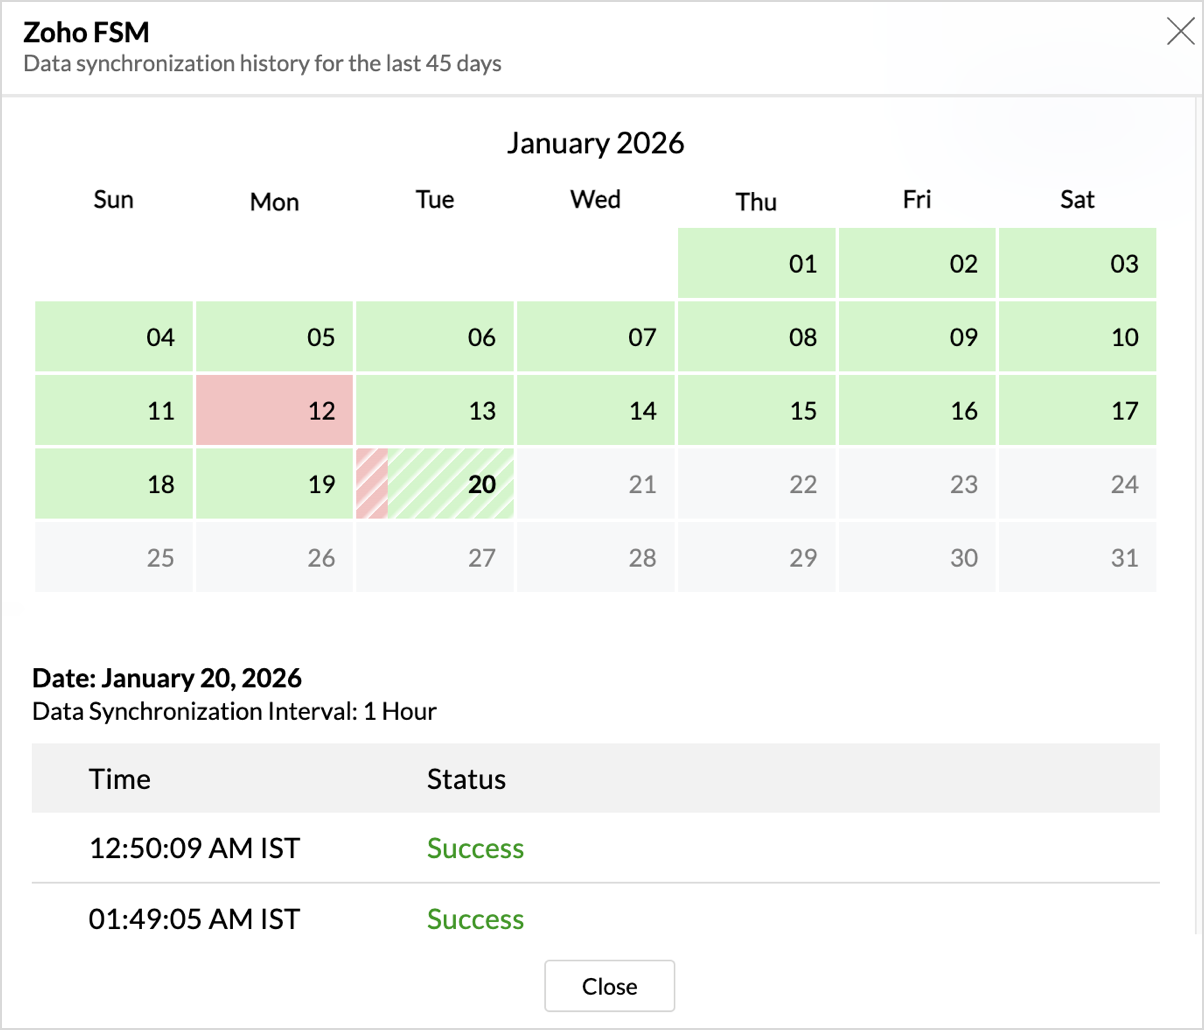Select January 13 calendar cell

point(436,410)
